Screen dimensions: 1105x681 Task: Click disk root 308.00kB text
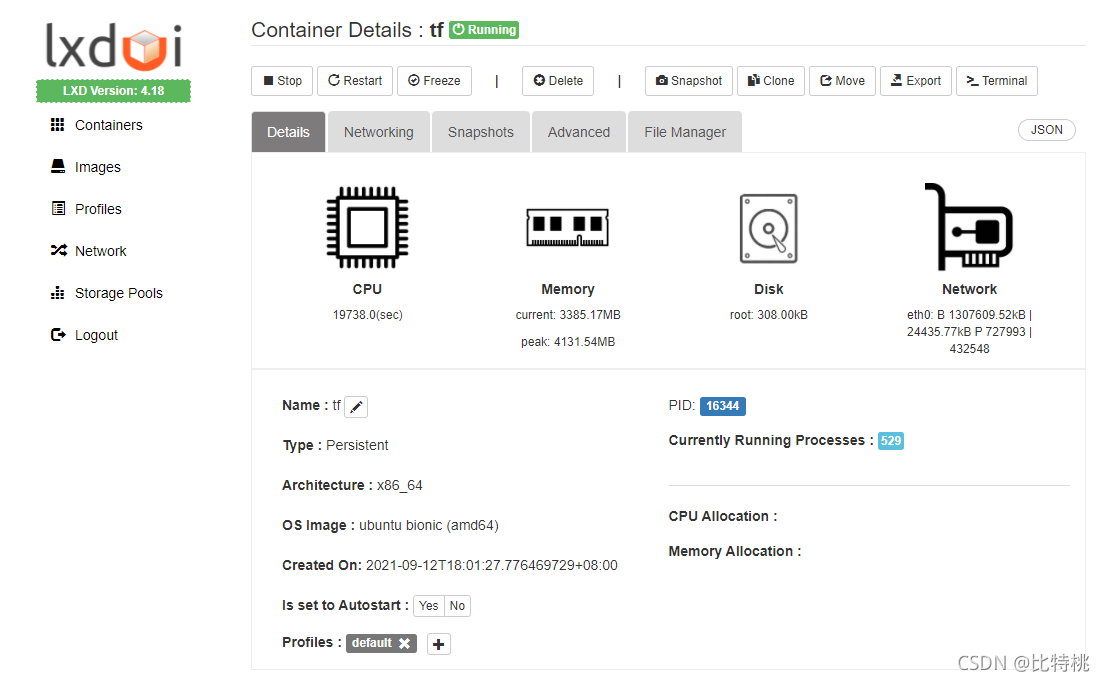click(x=768, y=314)
